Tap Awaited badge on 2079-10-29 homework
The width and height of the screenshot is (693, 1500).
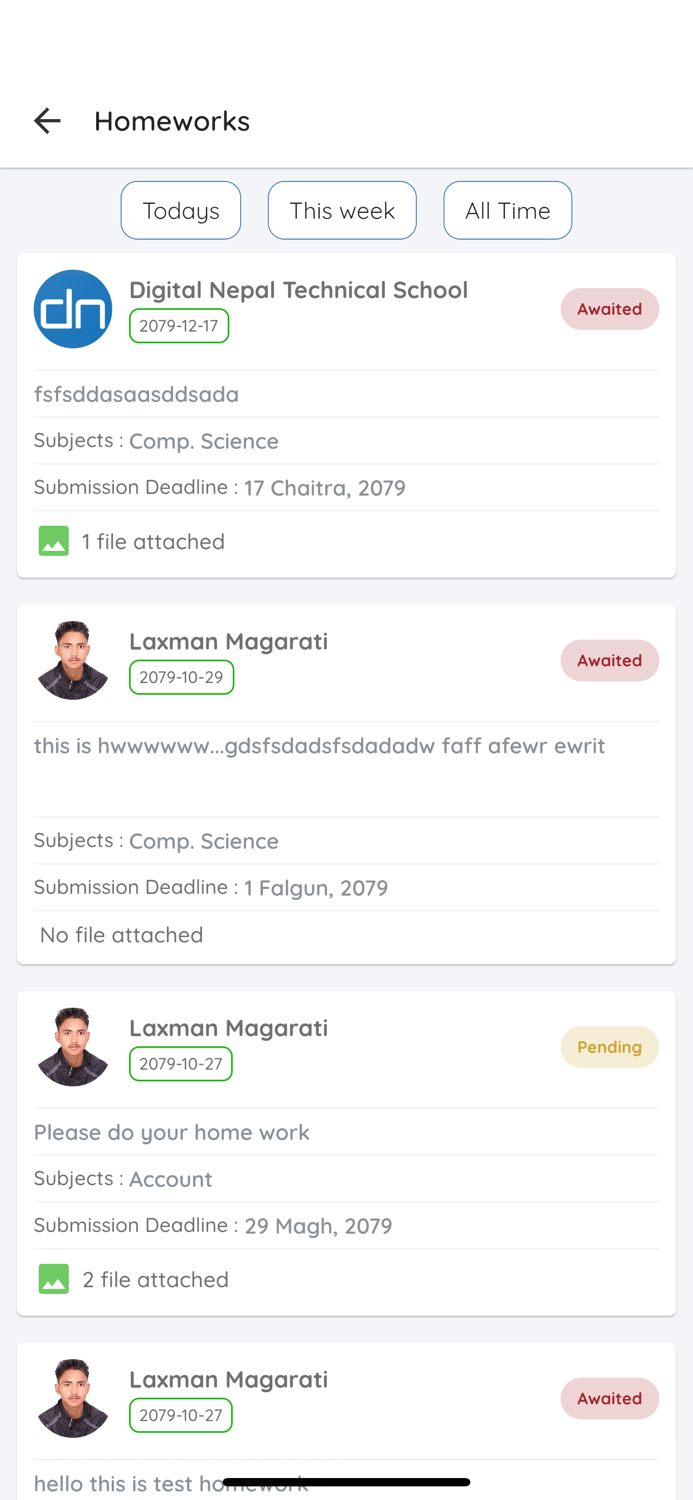click(x=609, y=660)
